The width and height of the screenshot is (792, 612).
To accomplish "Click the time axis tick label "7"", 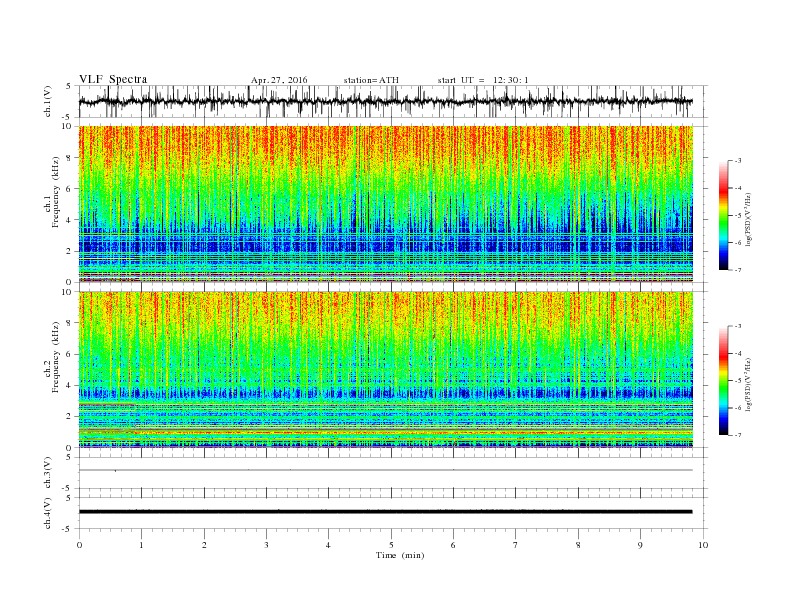I will [516, 545].
